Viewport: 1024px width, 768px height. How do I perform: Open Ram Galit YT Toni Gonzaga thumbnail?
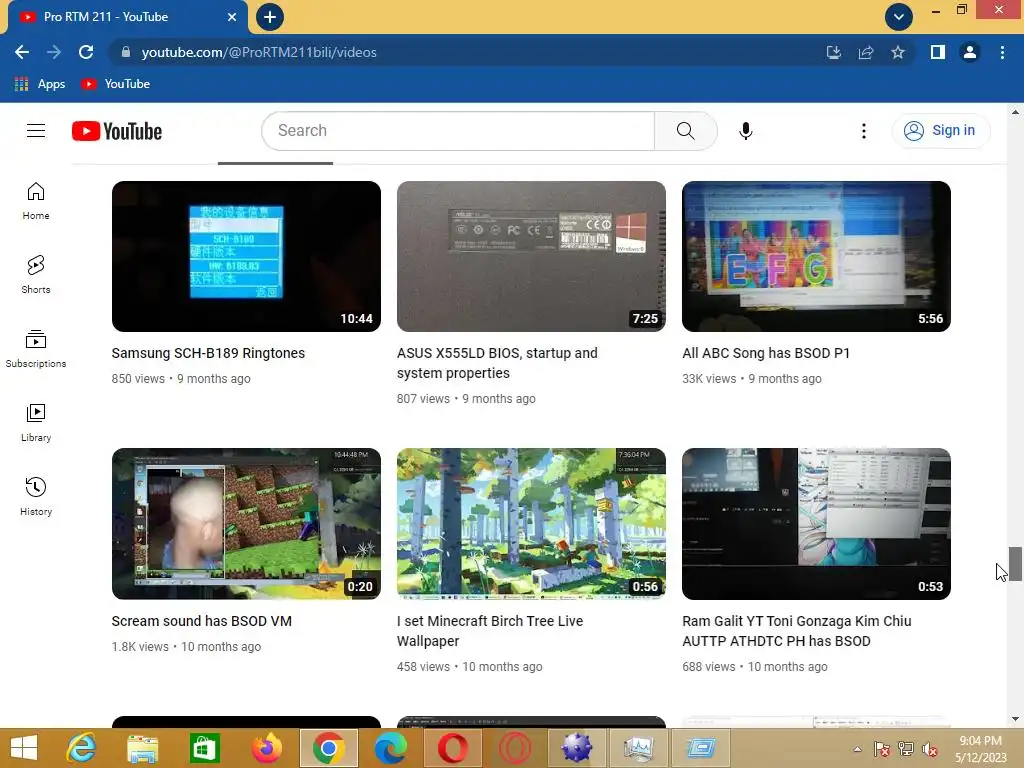816,524
